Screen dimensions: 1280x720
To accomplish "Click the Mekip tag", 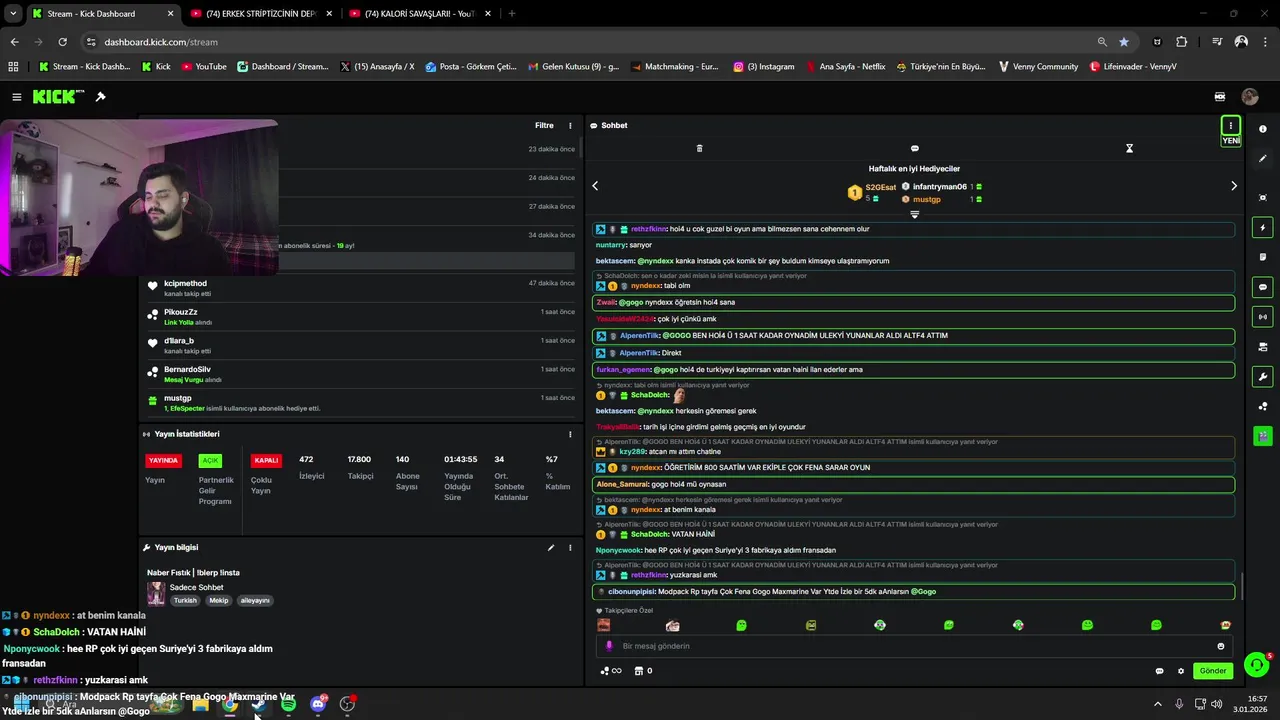I will point(219,601).
